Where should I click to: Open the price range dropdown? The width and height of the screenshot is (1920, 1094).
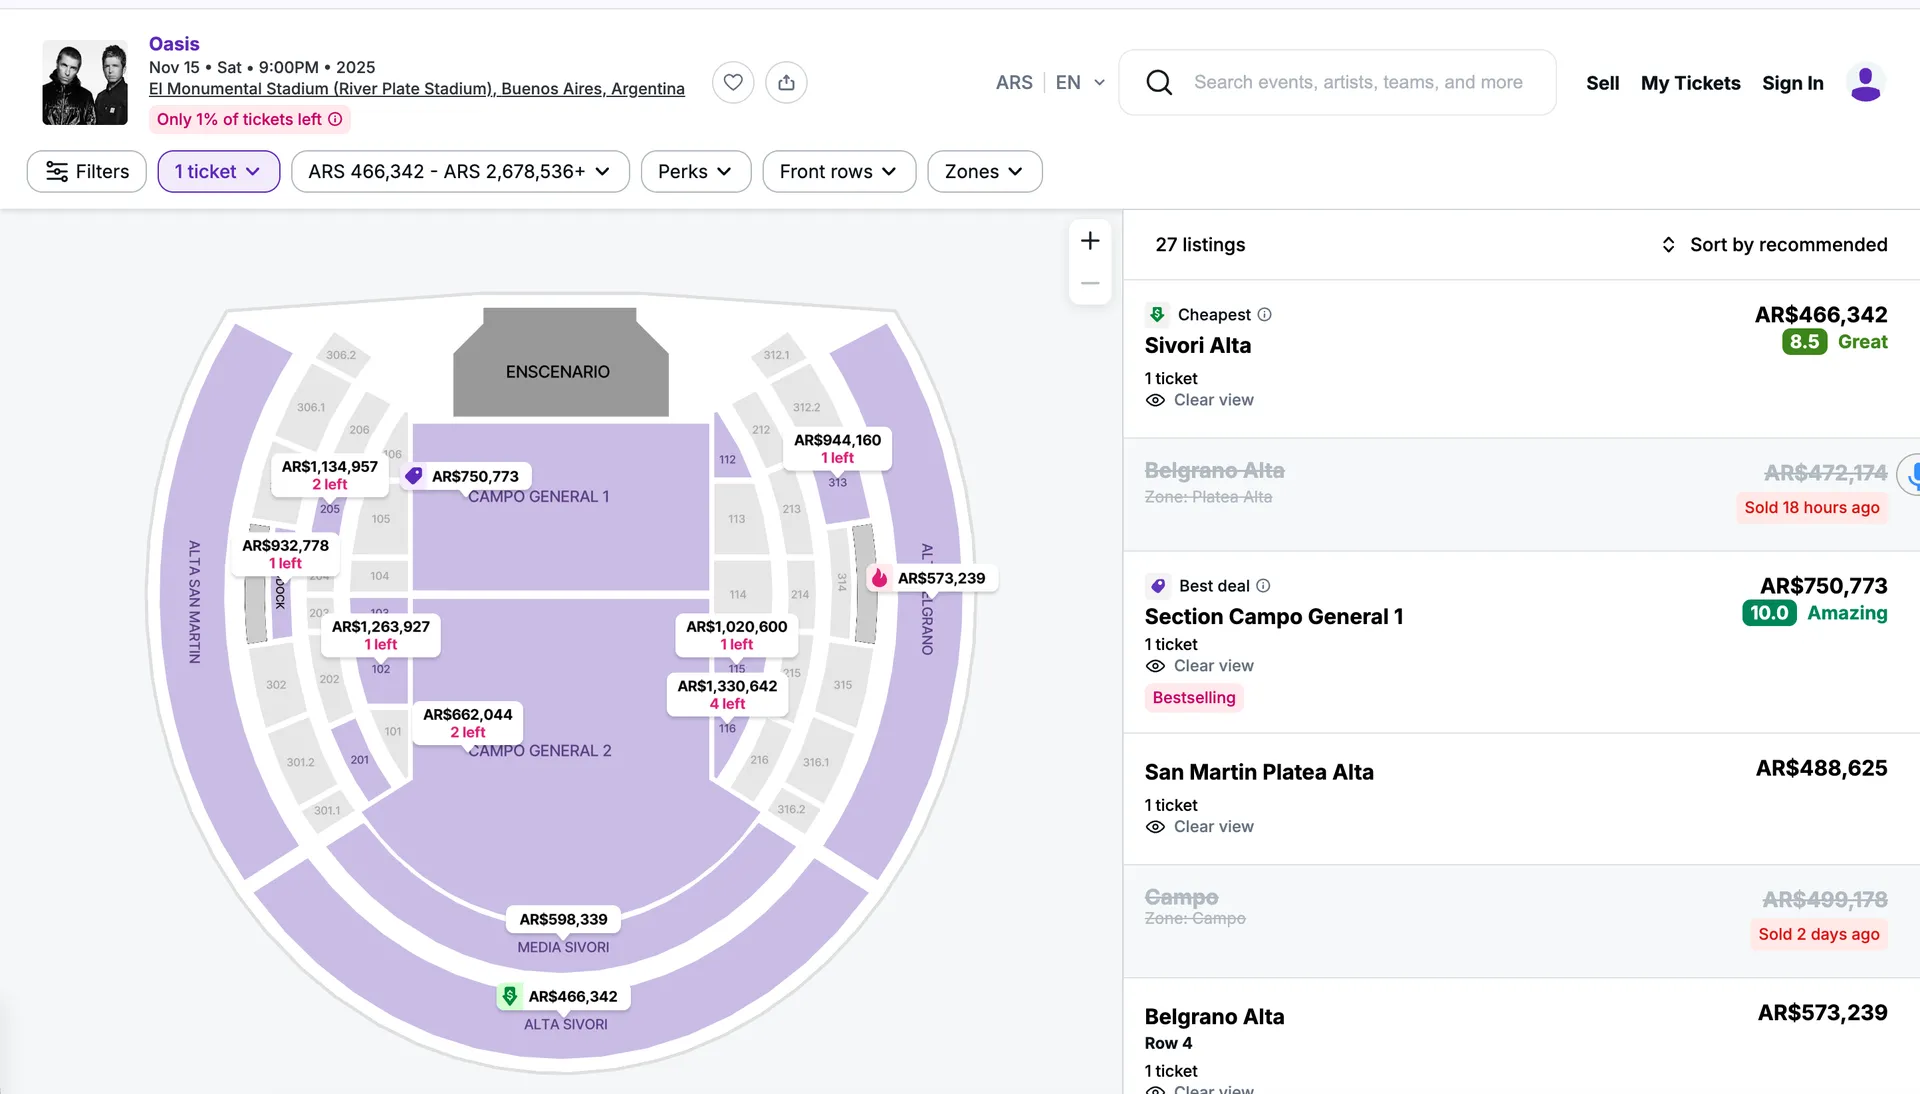pos(460,171)
